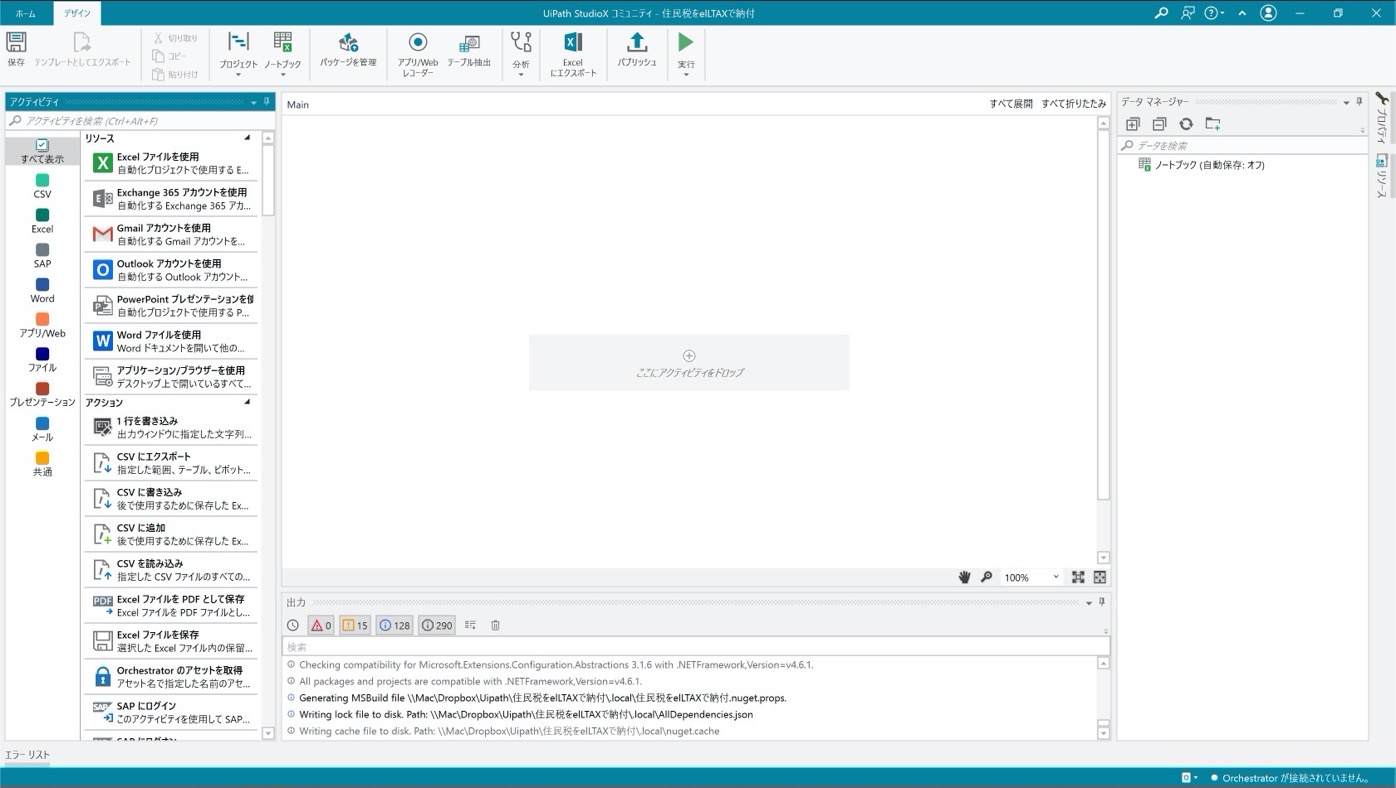Open the search magnifier in the title bar
The width and height of the screenshot is (1396, 788).
coord(1161,13)
